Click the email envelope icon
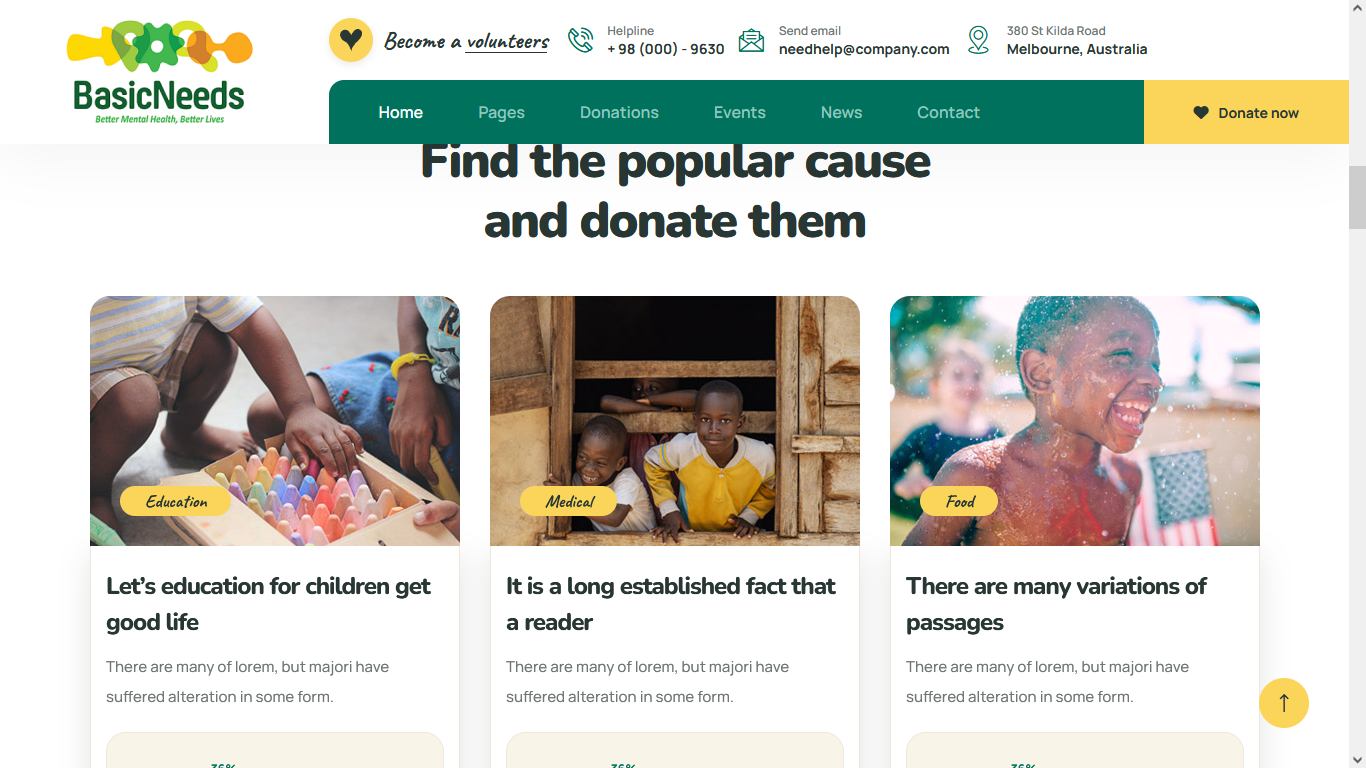The width and height of the screenshot is (1366, 768). point(751,40)
